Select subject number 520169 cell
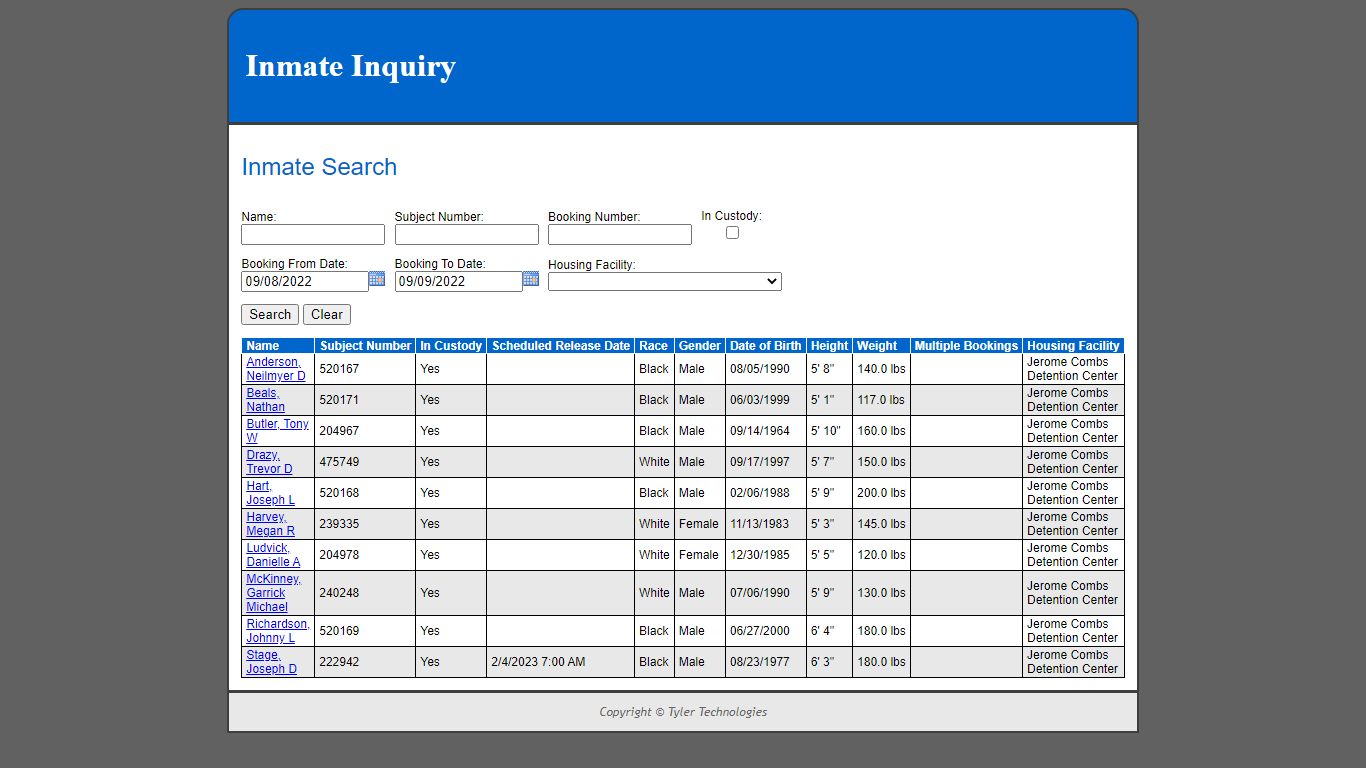Image resolution: width=1366 pixels, height=768 pixels. coord(365,631)
